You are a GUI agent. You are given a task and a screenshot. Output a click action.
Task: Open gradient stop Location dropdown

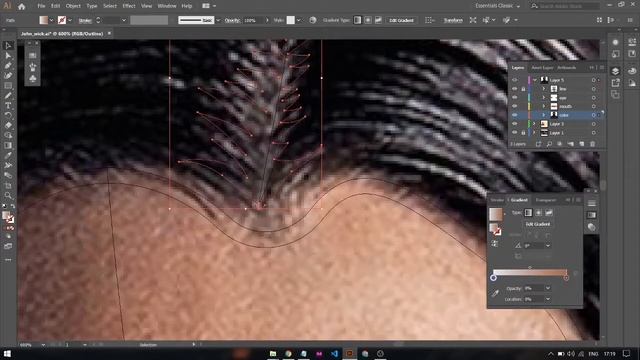pos(548,299)
